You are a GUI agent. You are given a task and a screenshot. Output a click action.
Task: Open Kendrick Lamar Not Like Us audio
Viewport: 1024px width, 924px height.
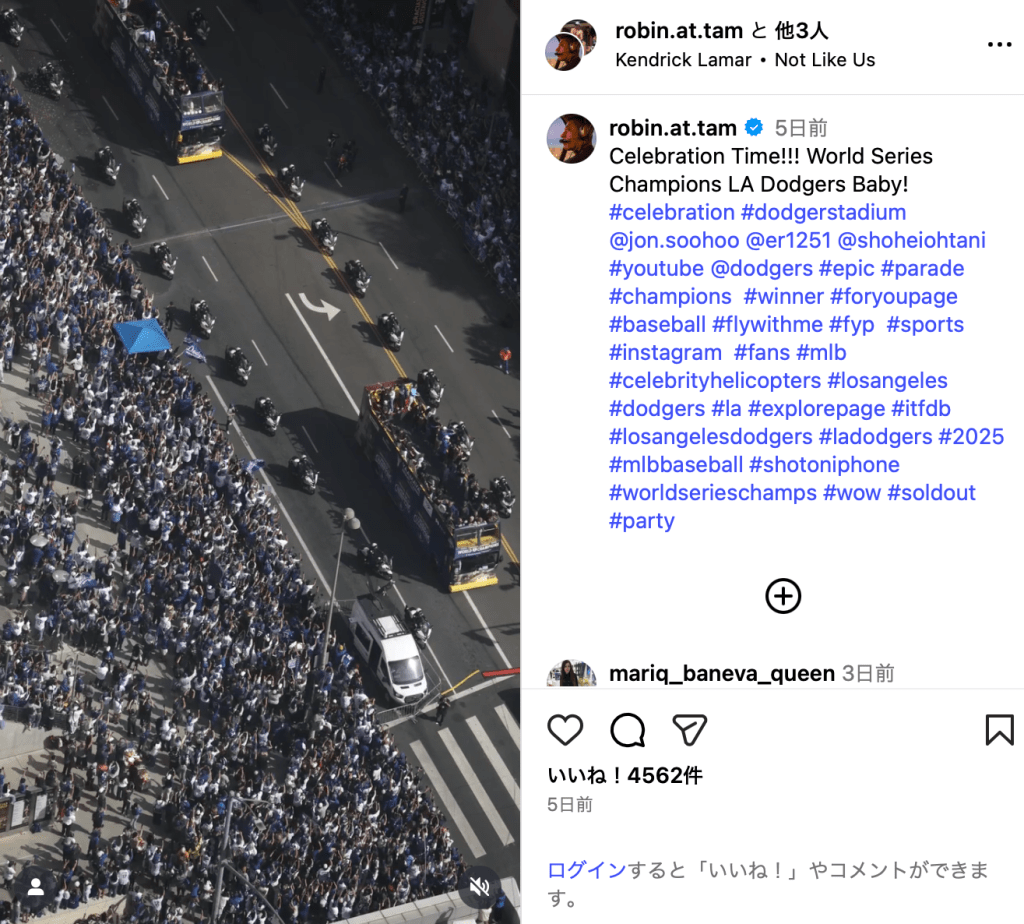coord(745,60)
